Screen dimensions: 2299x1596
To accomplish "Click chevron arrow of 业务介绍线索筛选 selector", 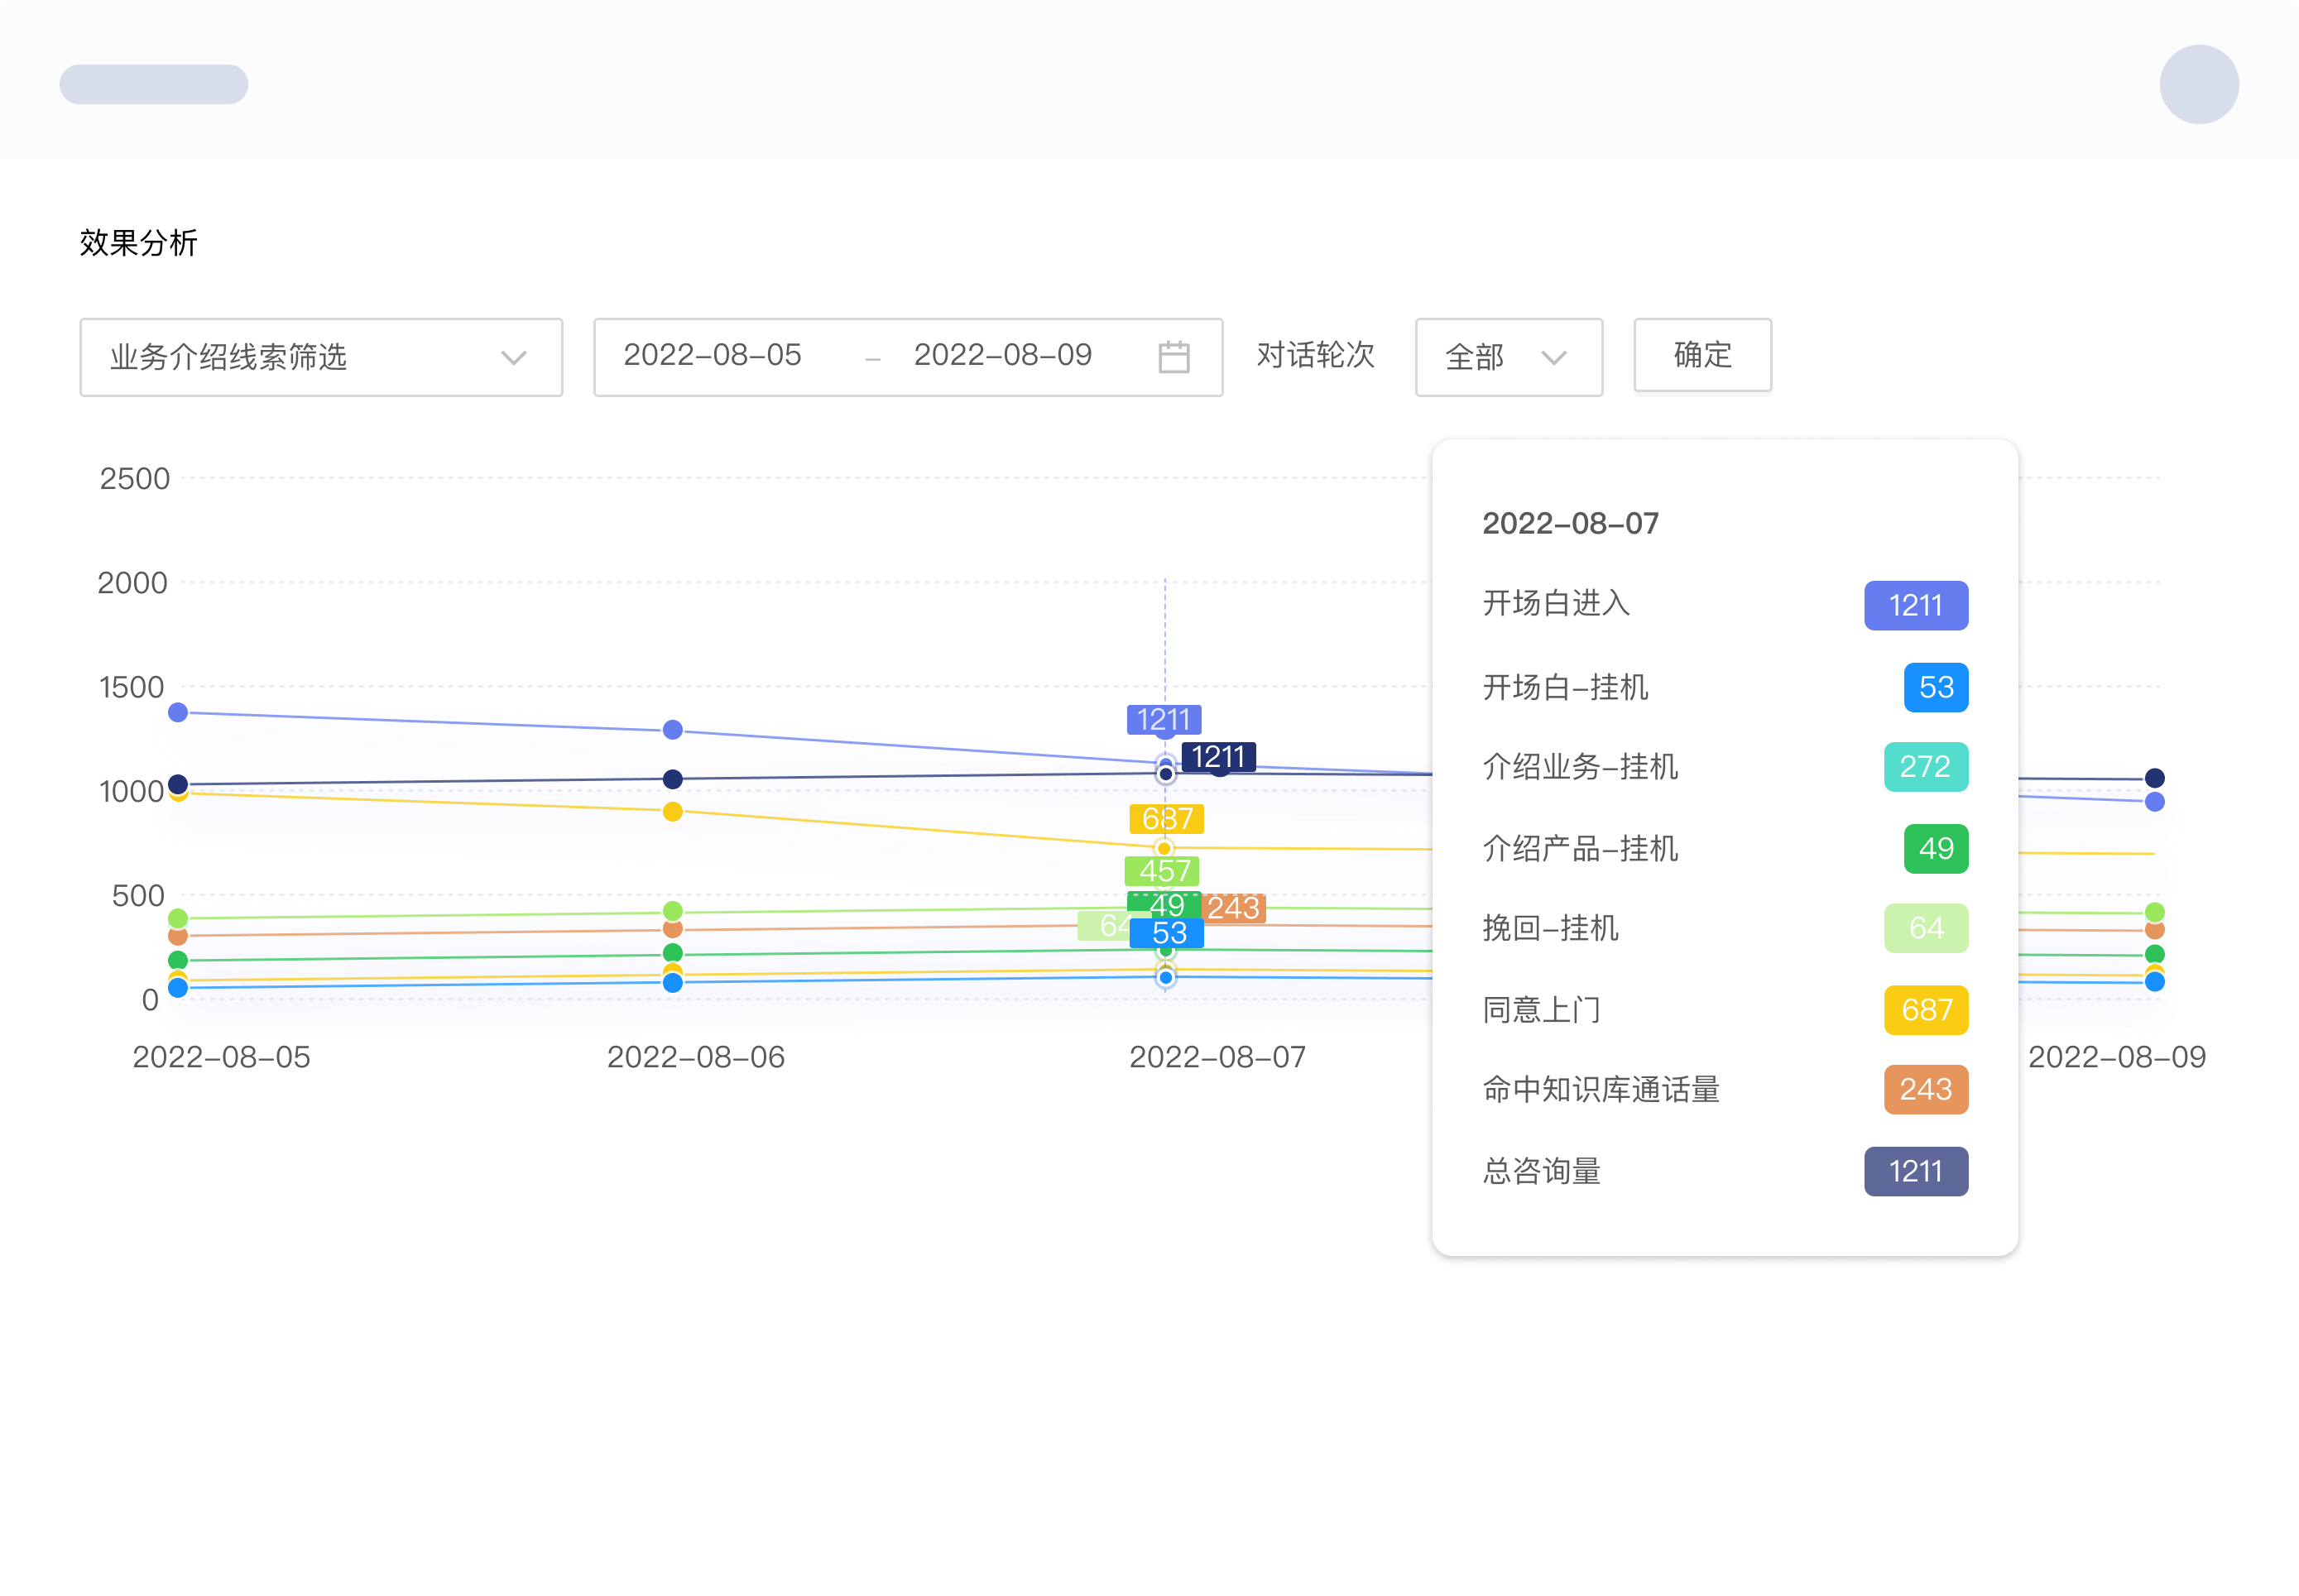I will [x=513, y=358].
